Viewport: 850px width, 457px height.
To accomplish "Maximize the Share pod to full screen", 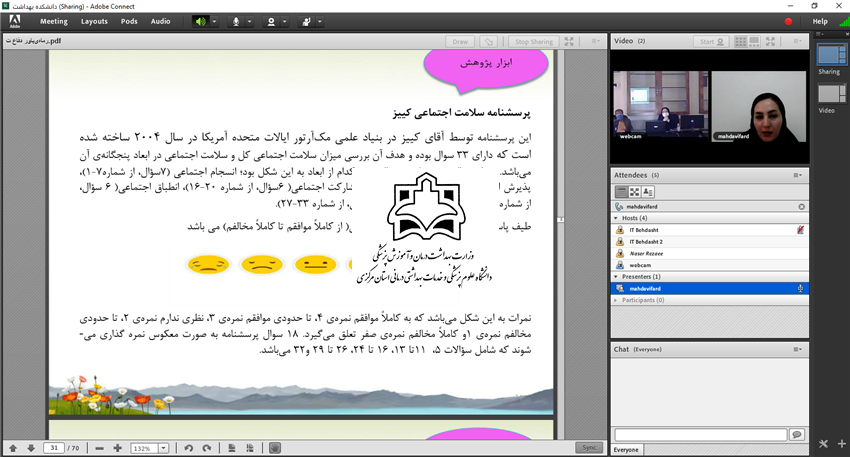I will 569,41.
